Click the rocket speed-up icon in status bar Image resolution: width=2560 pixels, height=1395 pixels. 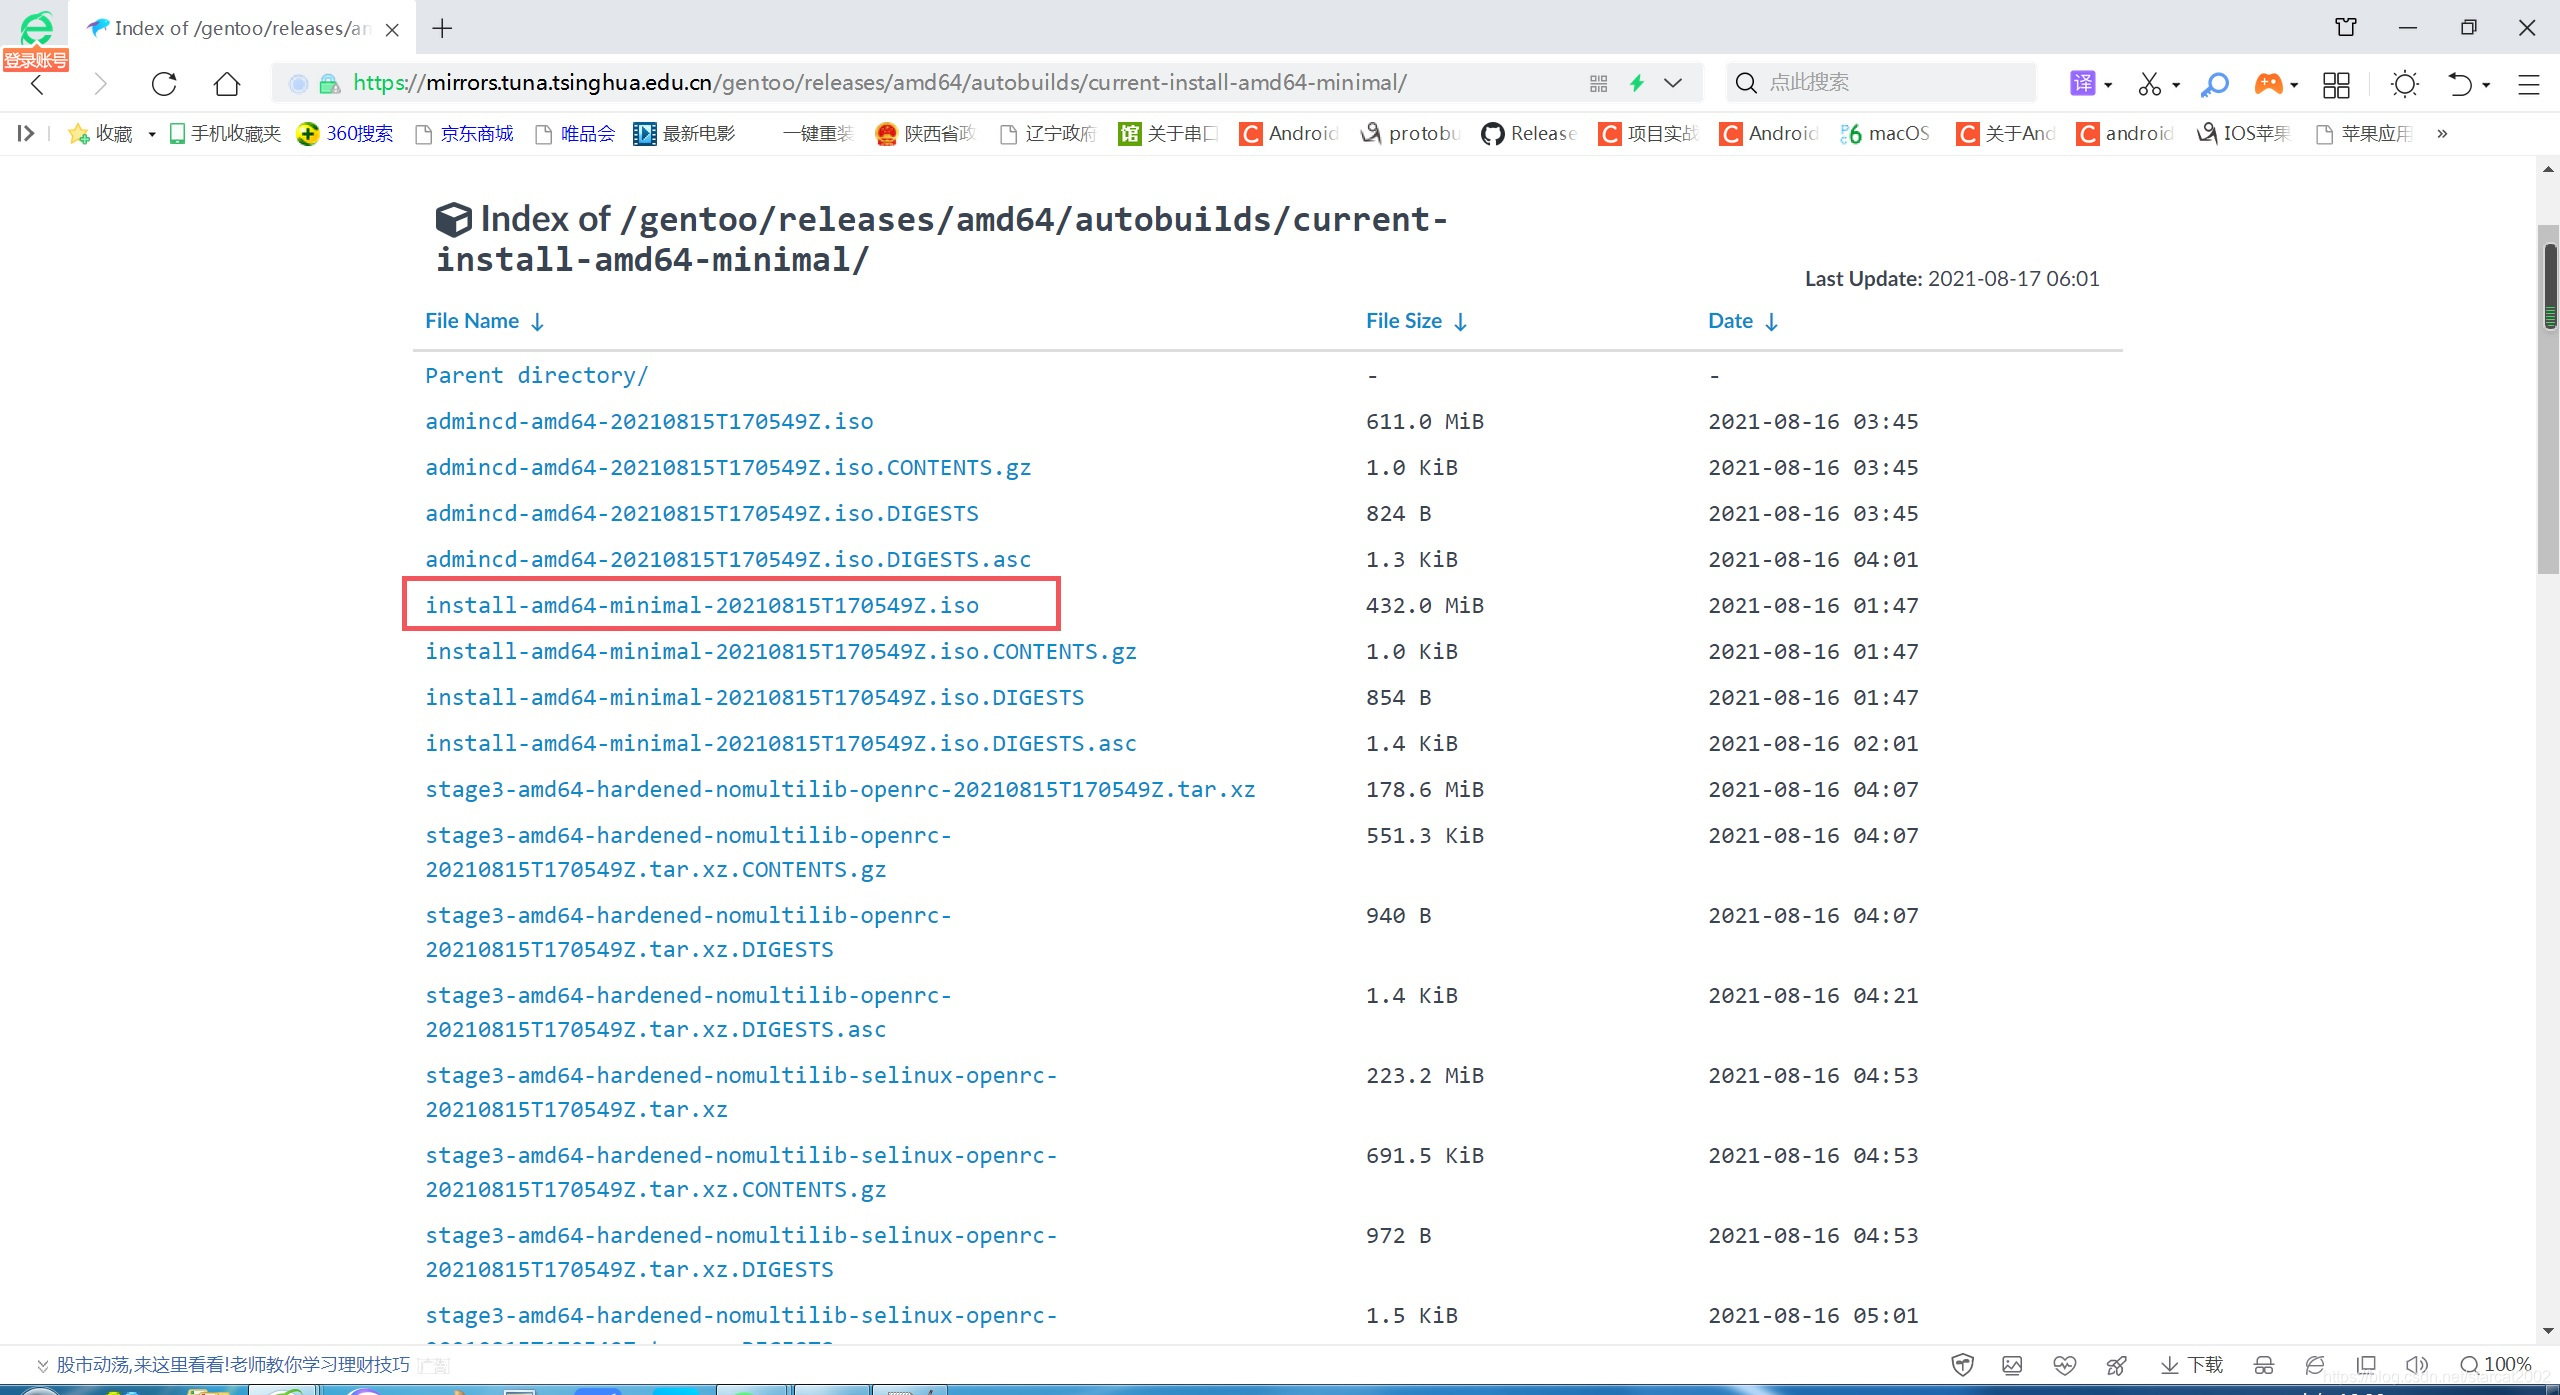point(2116,1365)
